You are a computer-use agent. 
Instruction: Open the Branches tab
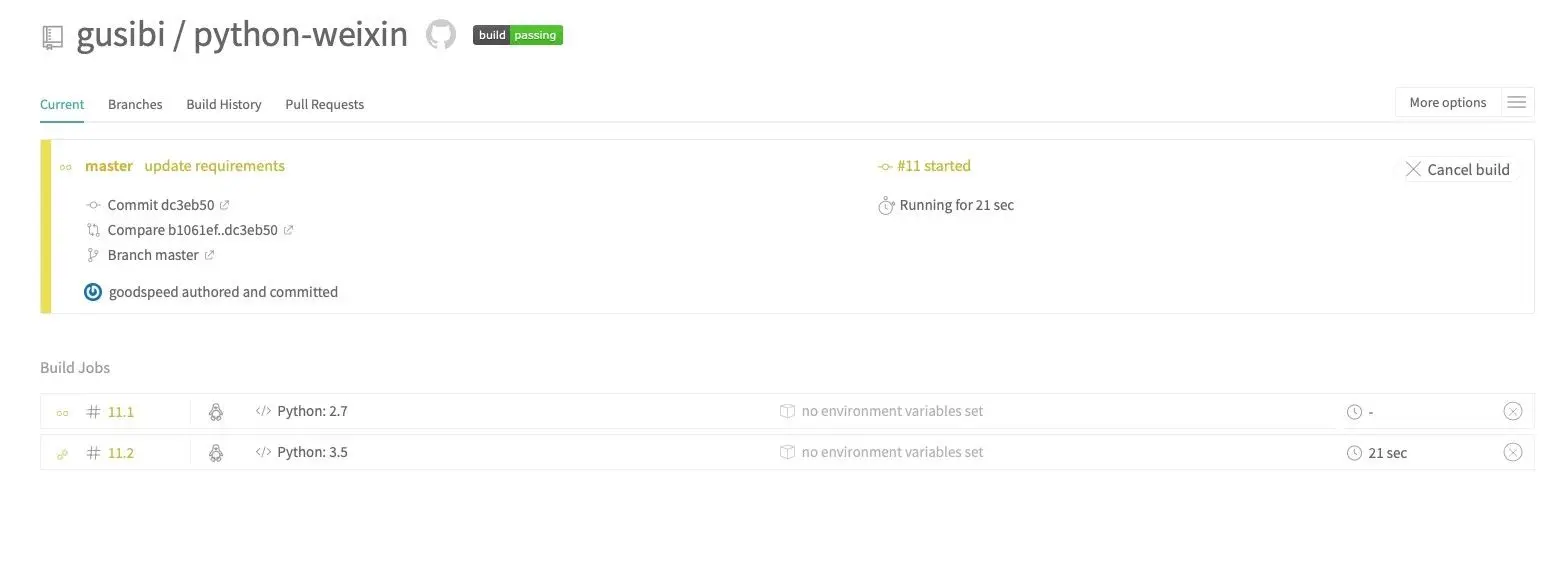tap(135, 104)
